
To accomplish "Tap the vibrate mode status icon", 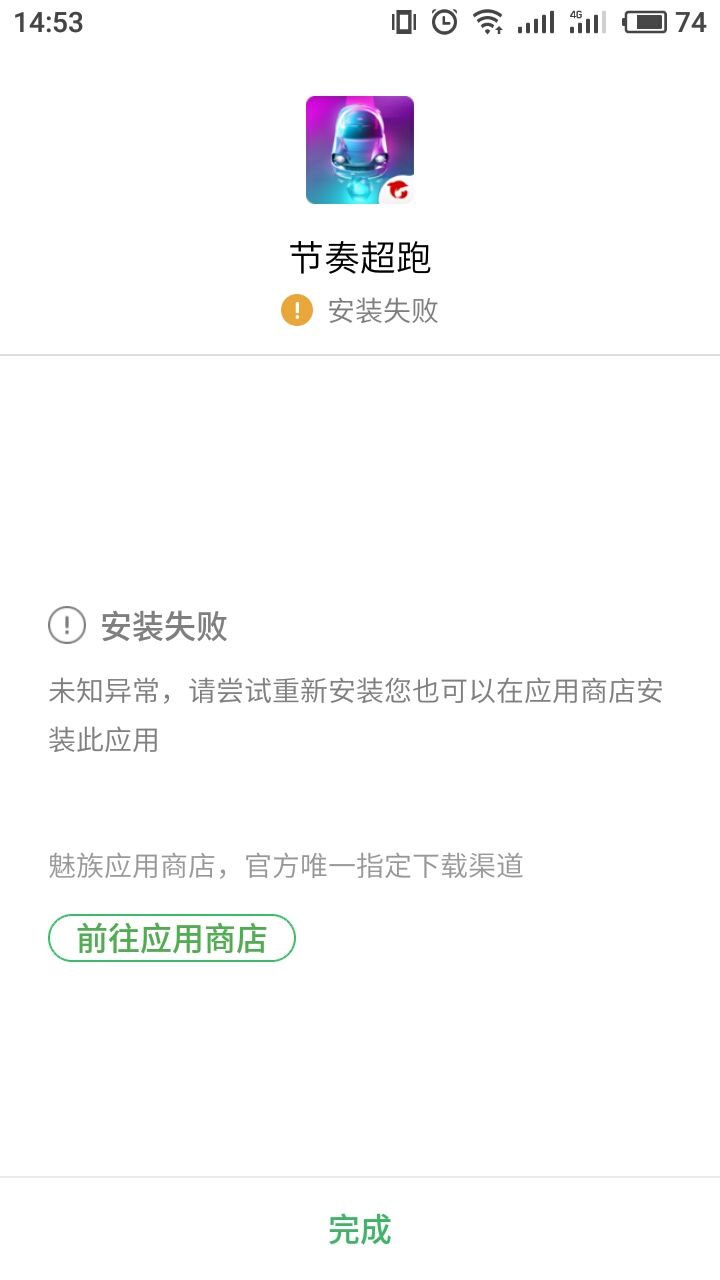I will point(403,22).
